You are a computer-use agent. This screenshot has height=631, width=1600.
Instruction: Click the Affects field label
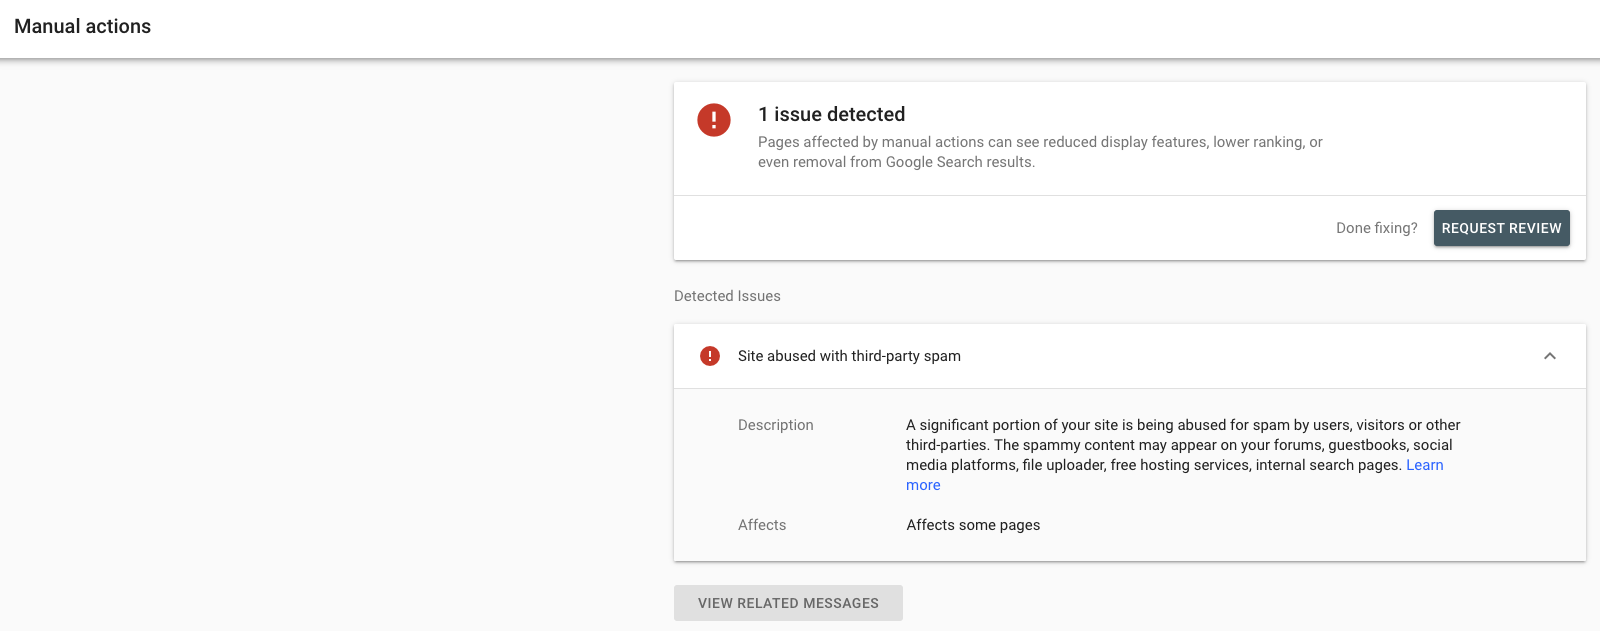[x=762, y=525]
